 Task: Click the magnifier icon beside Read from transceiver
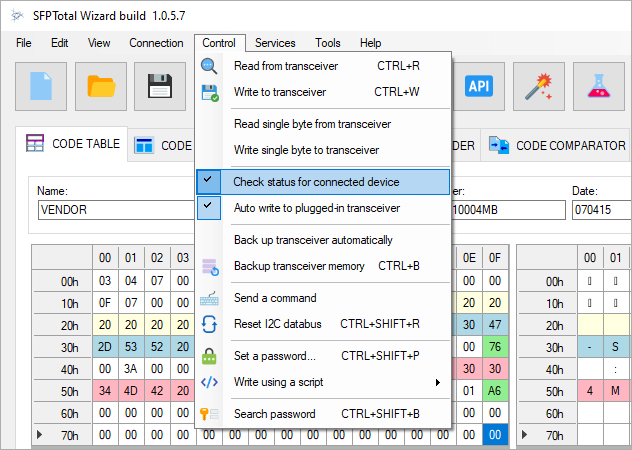point(209,66)
